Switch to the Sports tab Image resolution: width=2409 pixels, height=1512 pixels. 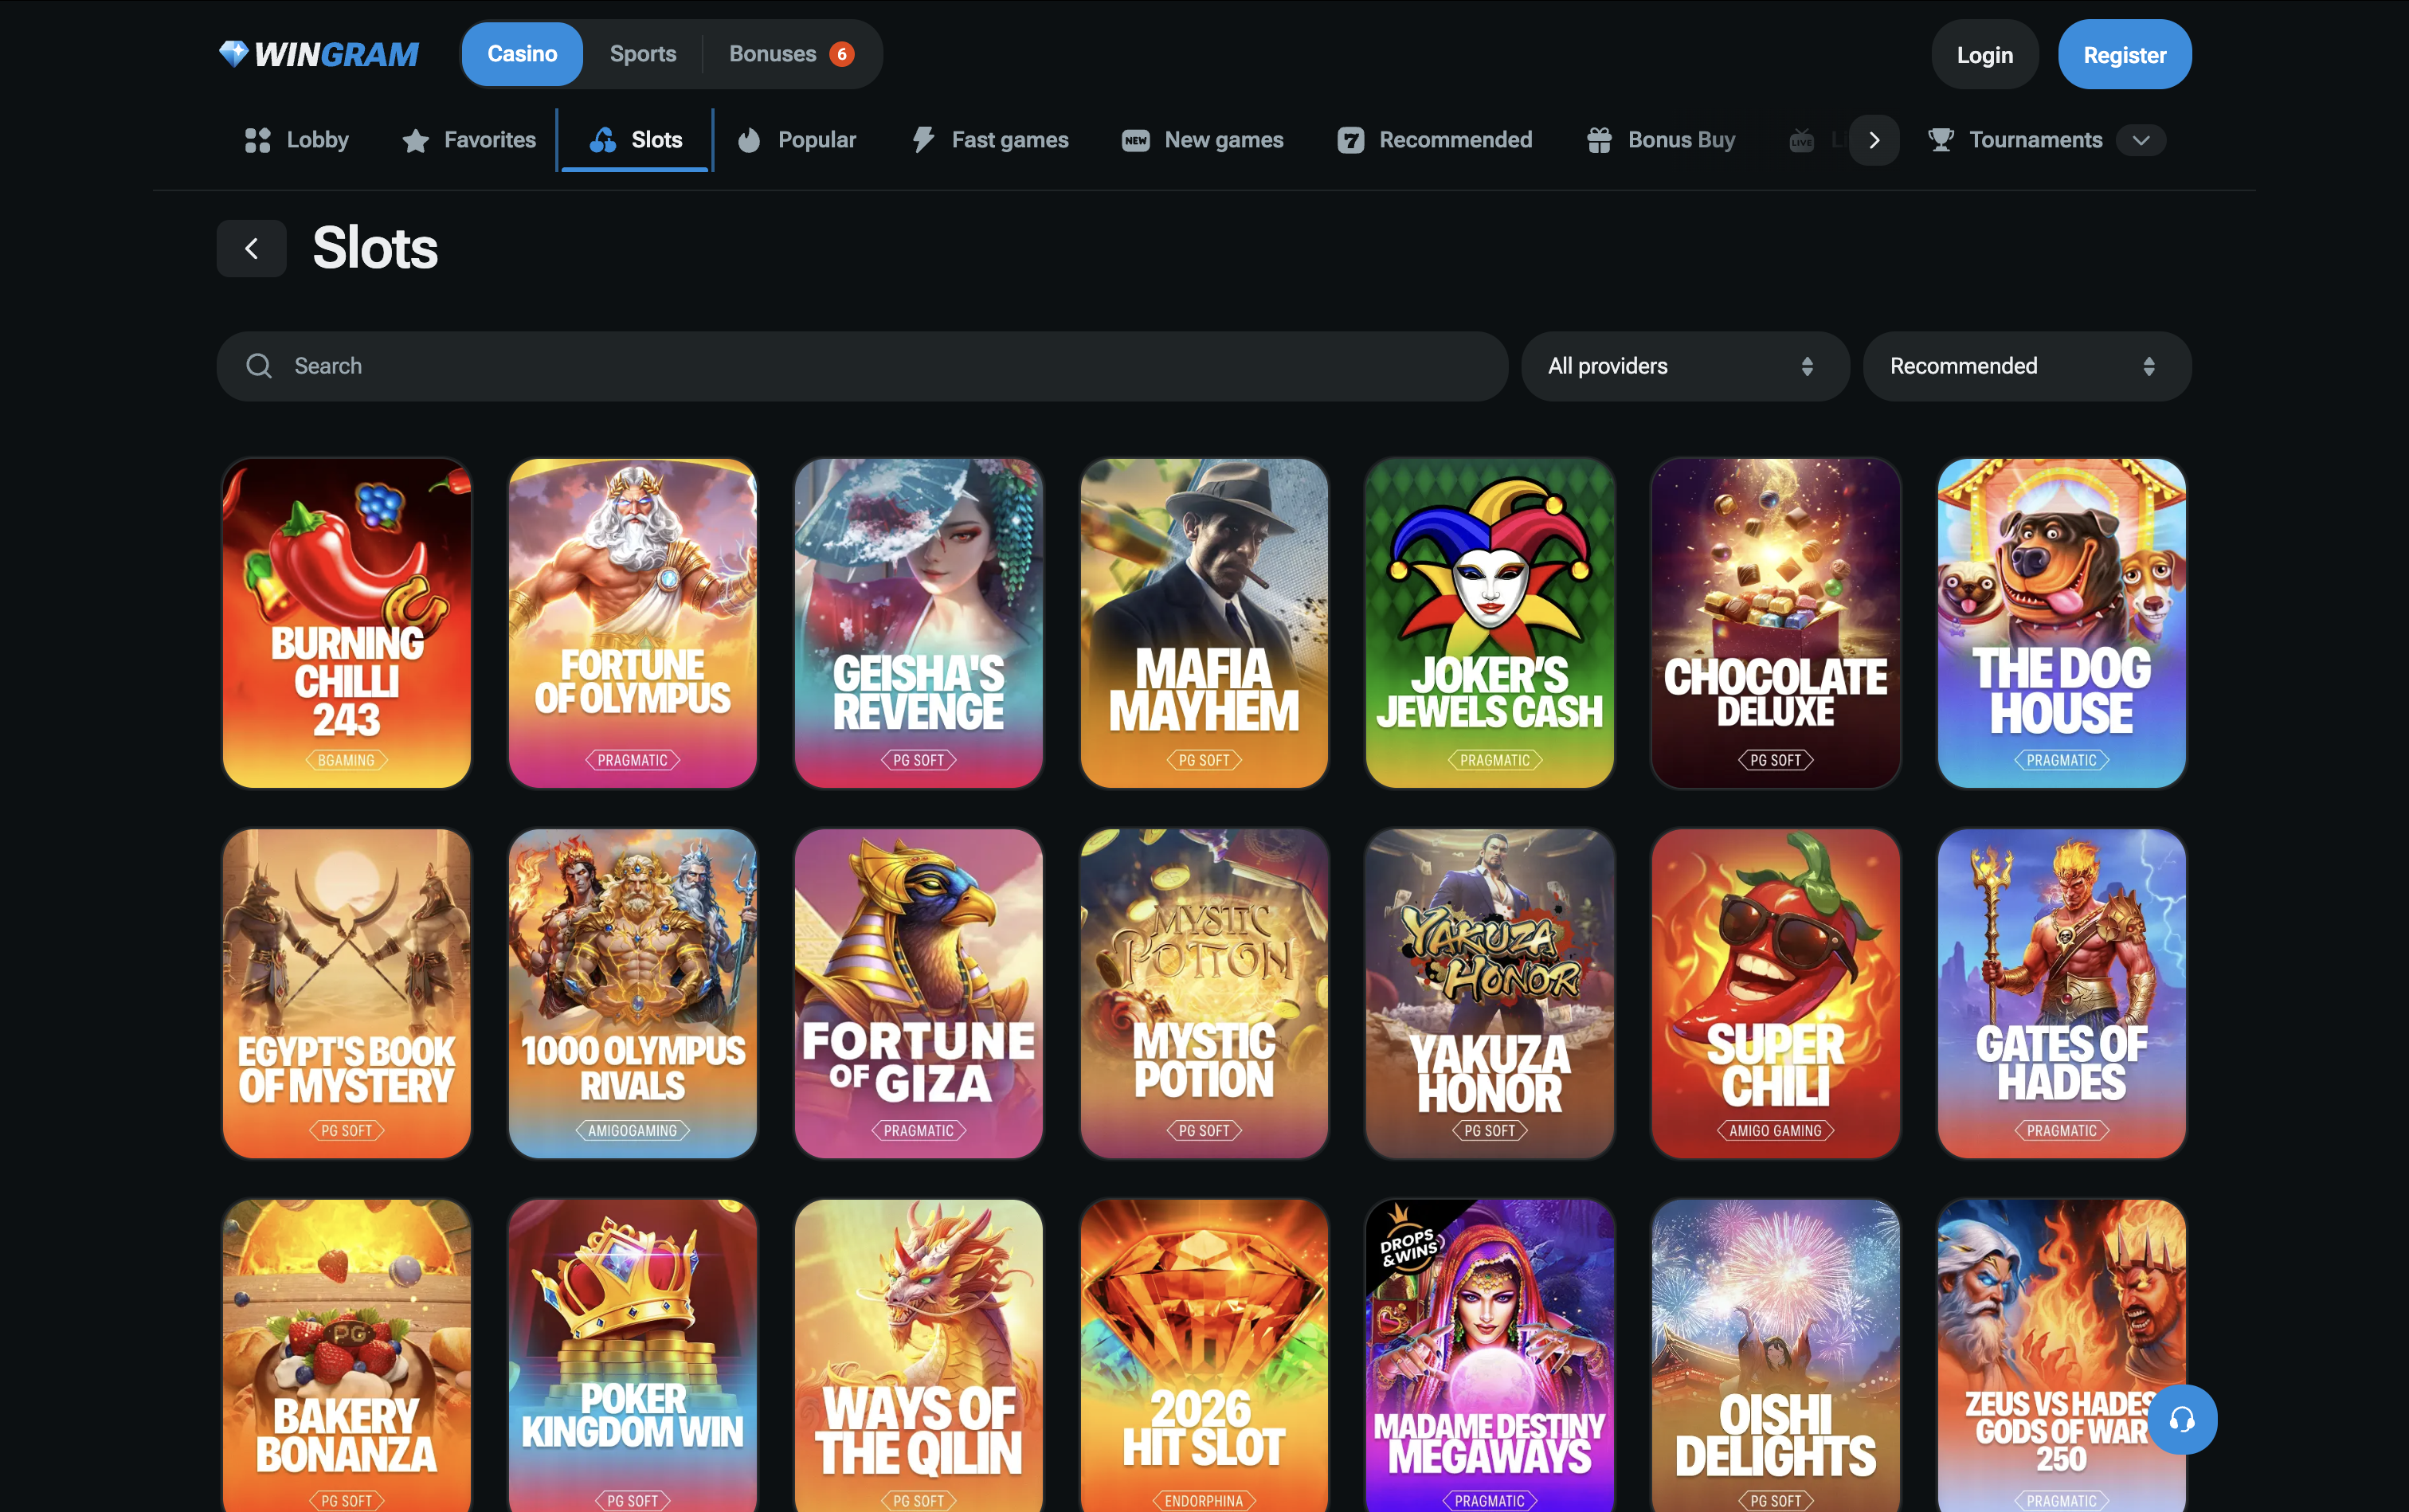pyautogui.click(x=643, y=54)
